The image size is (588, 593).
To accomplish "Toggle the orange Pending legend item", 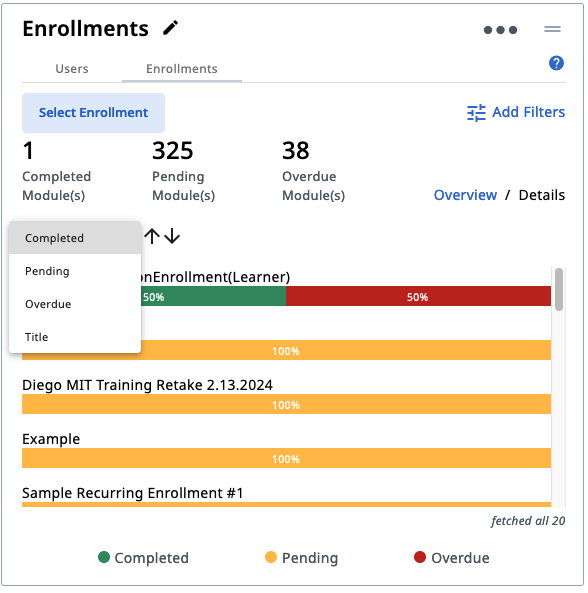I will (301, 558).
